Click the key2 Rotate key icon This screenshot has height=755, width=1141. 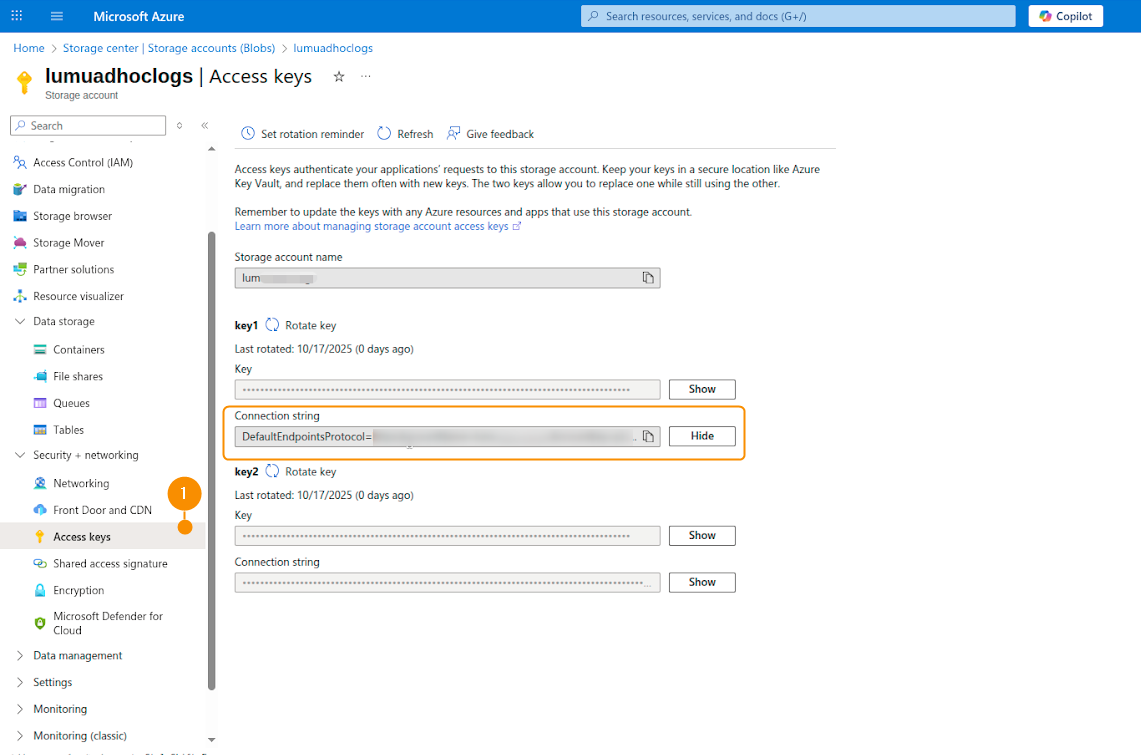coord(272,471)
